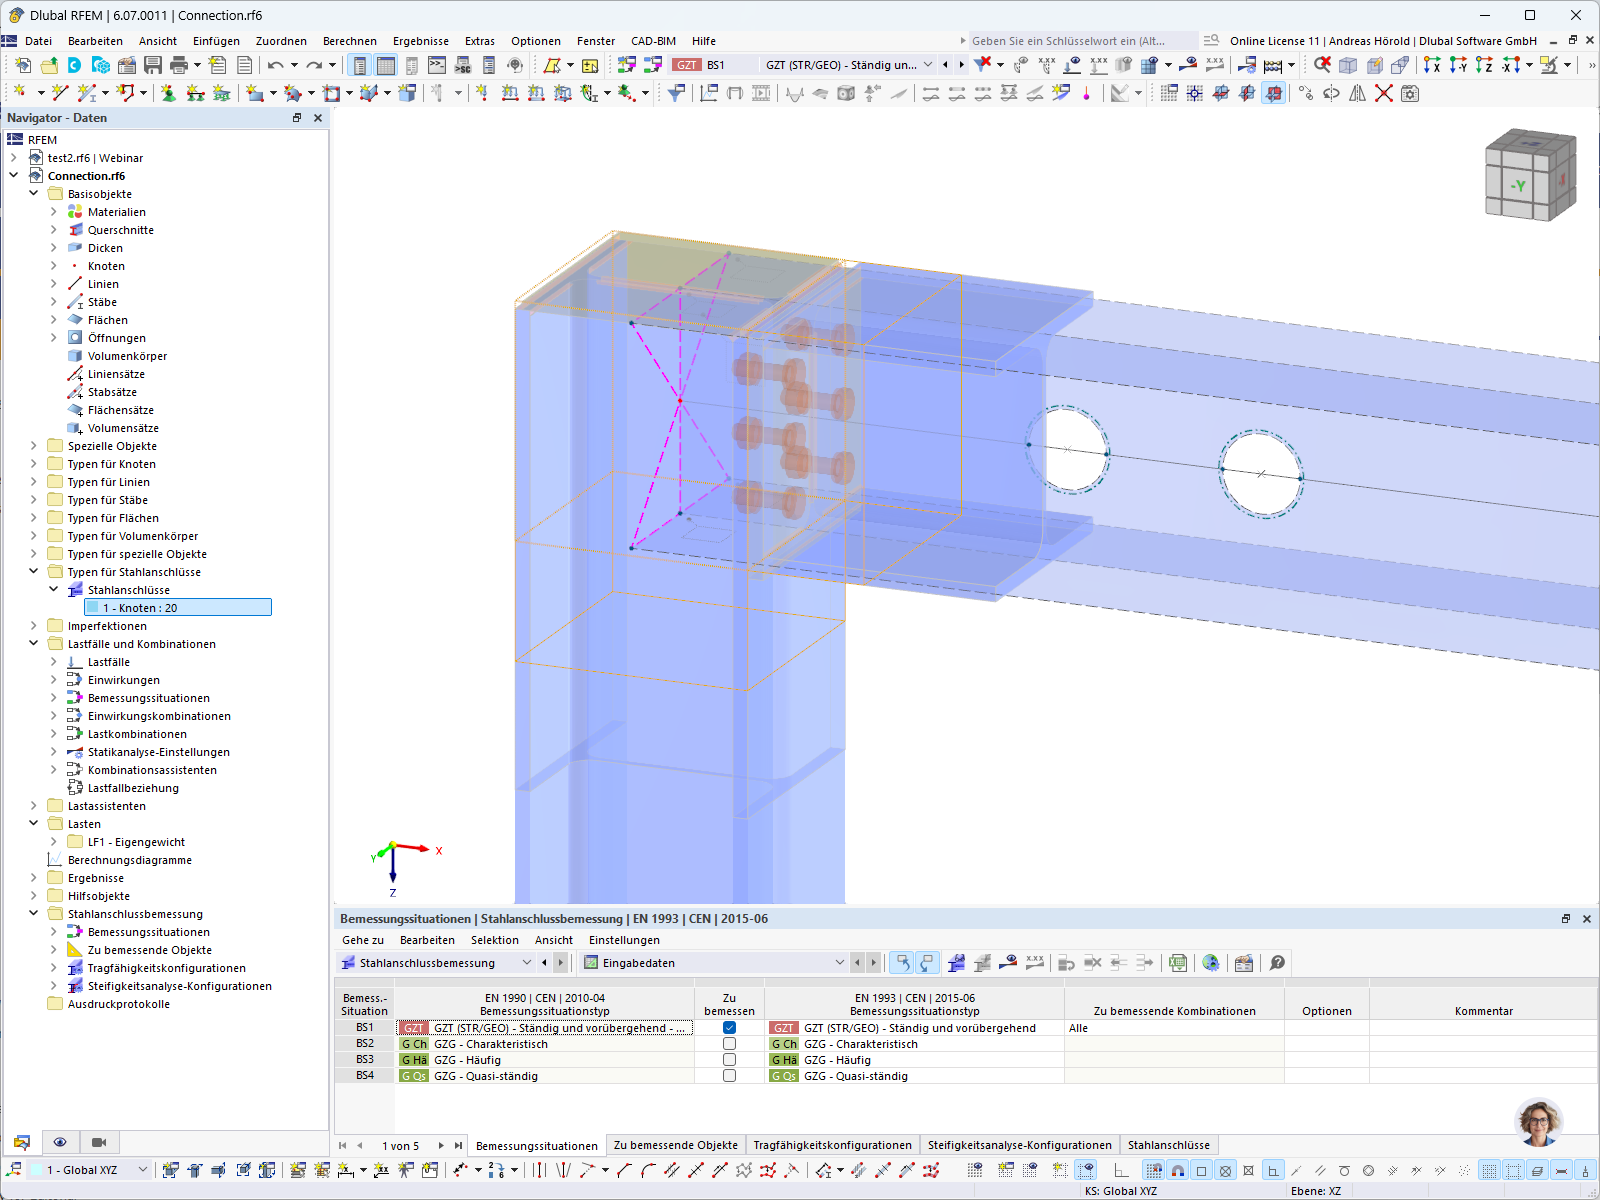The height and width of the screenshot is (1200, 1600).
Task: Set view in -Y direction icon
Action: coord(1458,65)
